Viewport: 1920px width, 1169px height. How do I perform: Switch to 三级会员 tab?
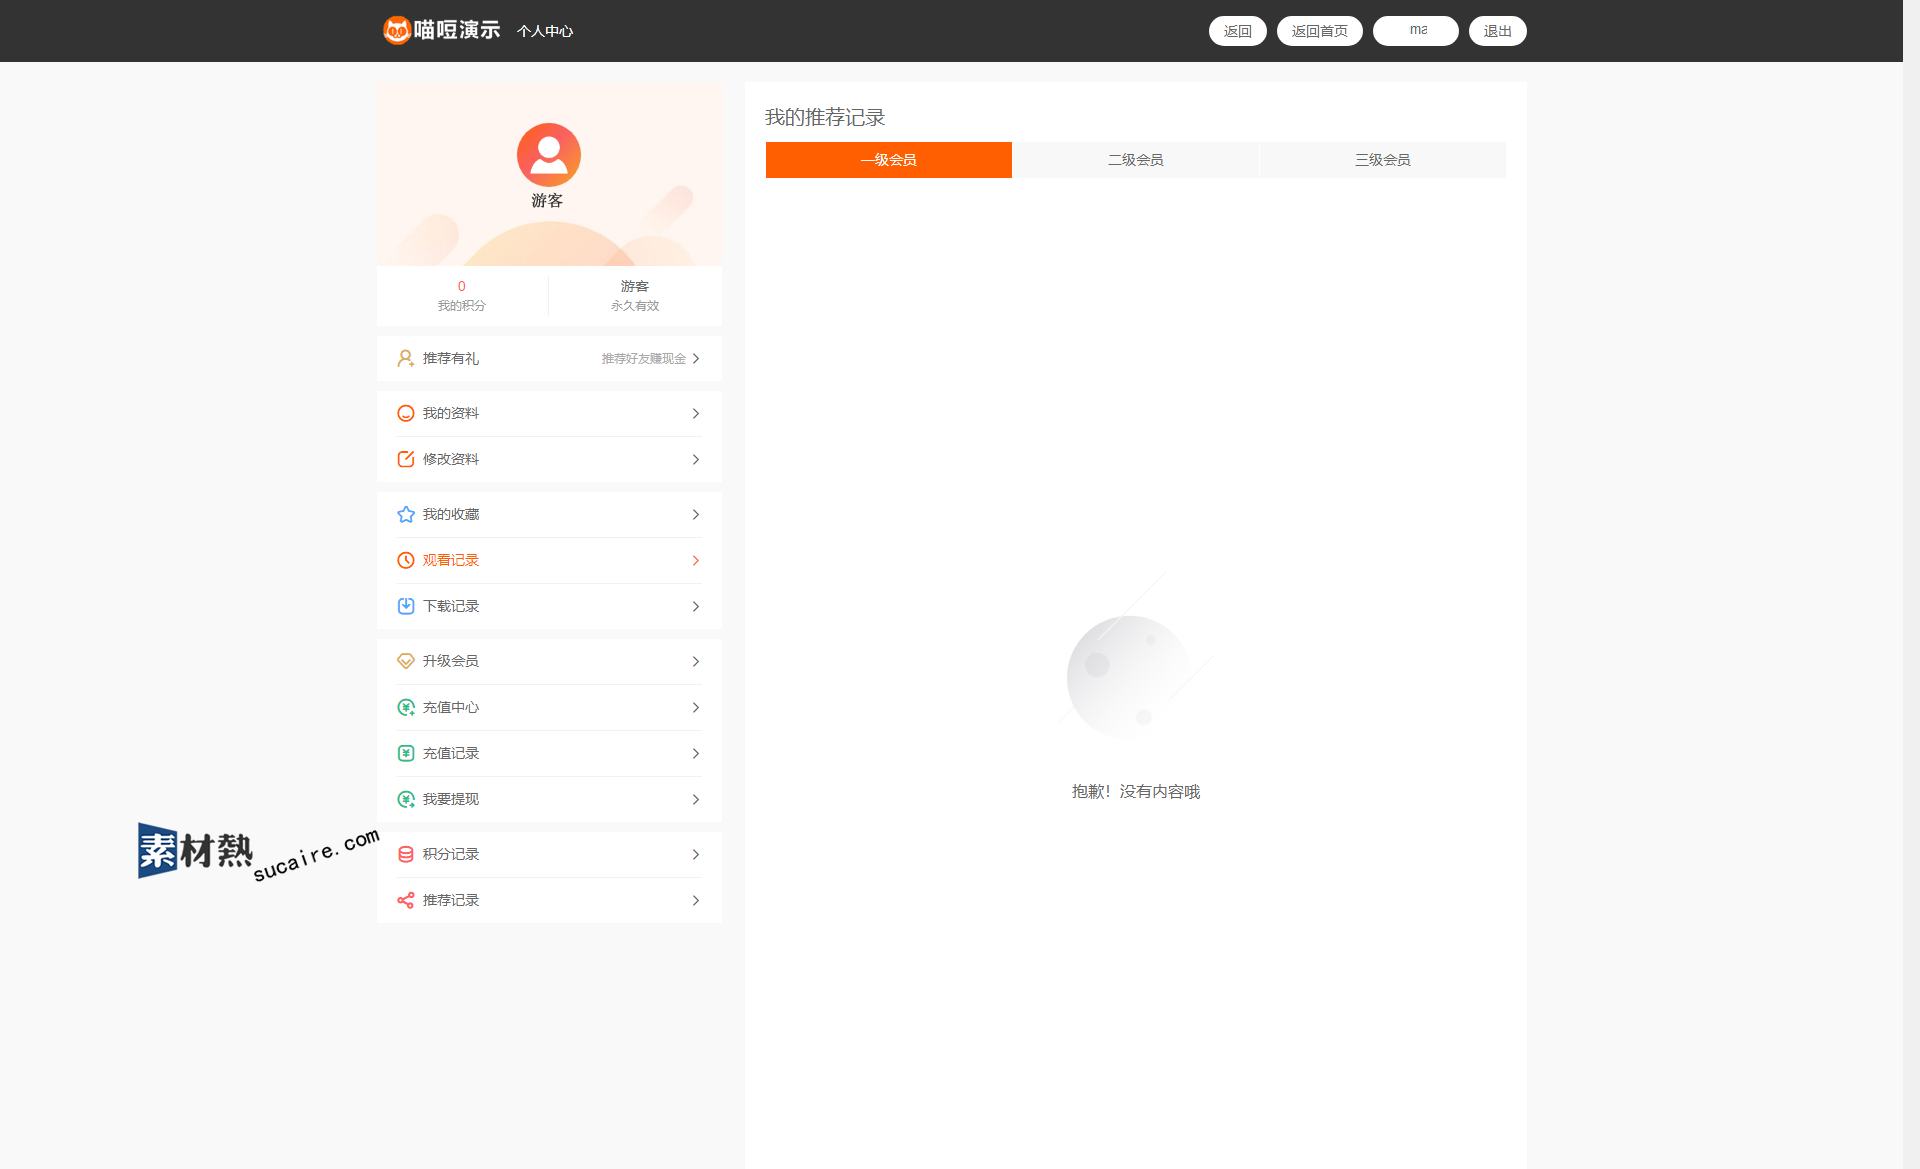click(1382, 160)
